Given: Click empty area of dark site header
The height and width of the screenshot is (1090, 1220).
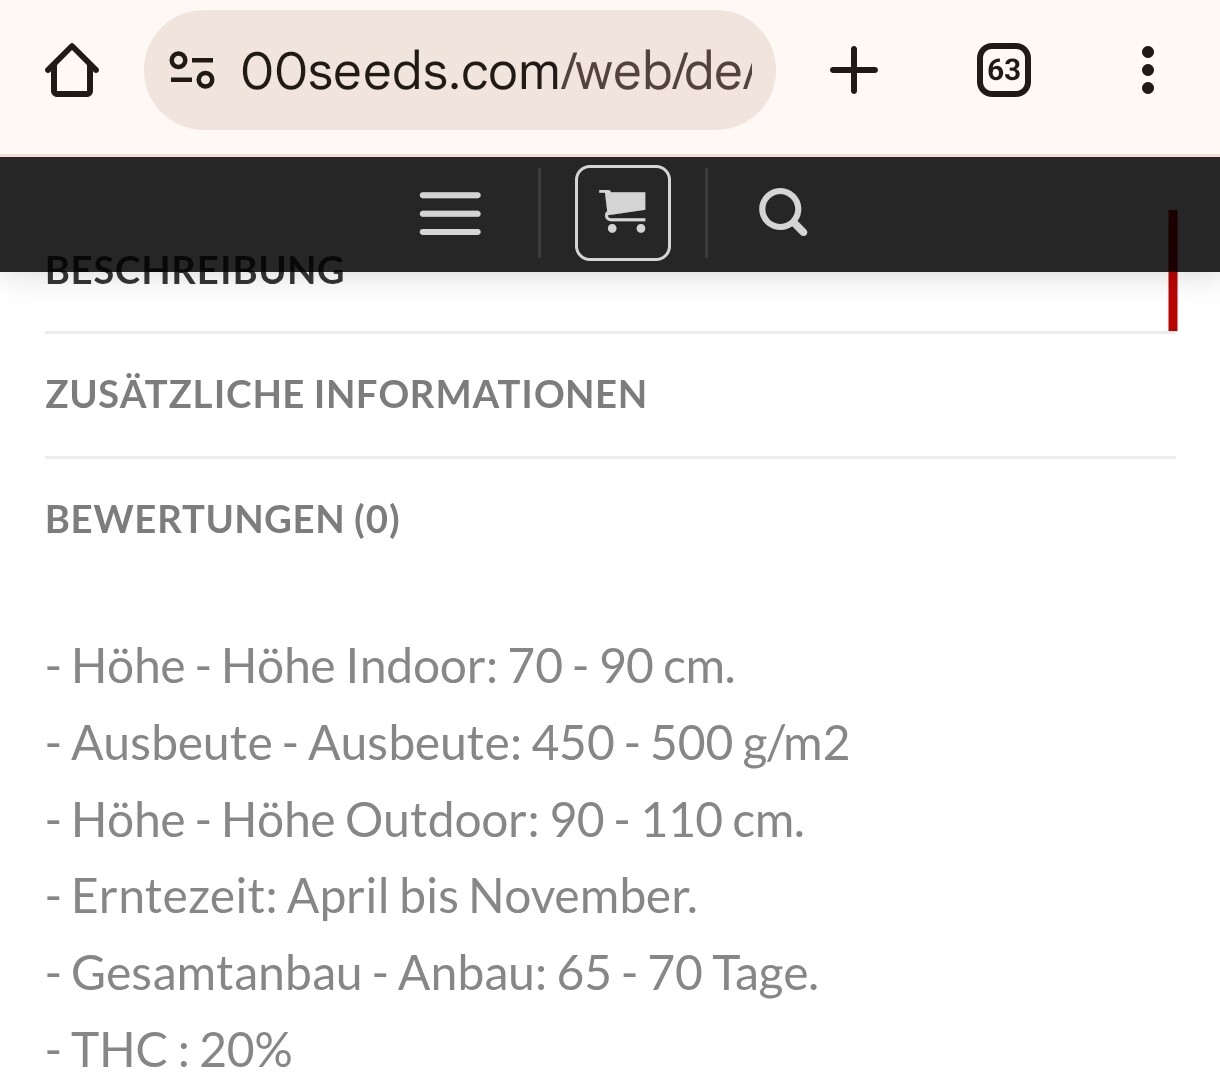Looking at the screenshot, I should pyautogui.click(x=1000, y=213).
